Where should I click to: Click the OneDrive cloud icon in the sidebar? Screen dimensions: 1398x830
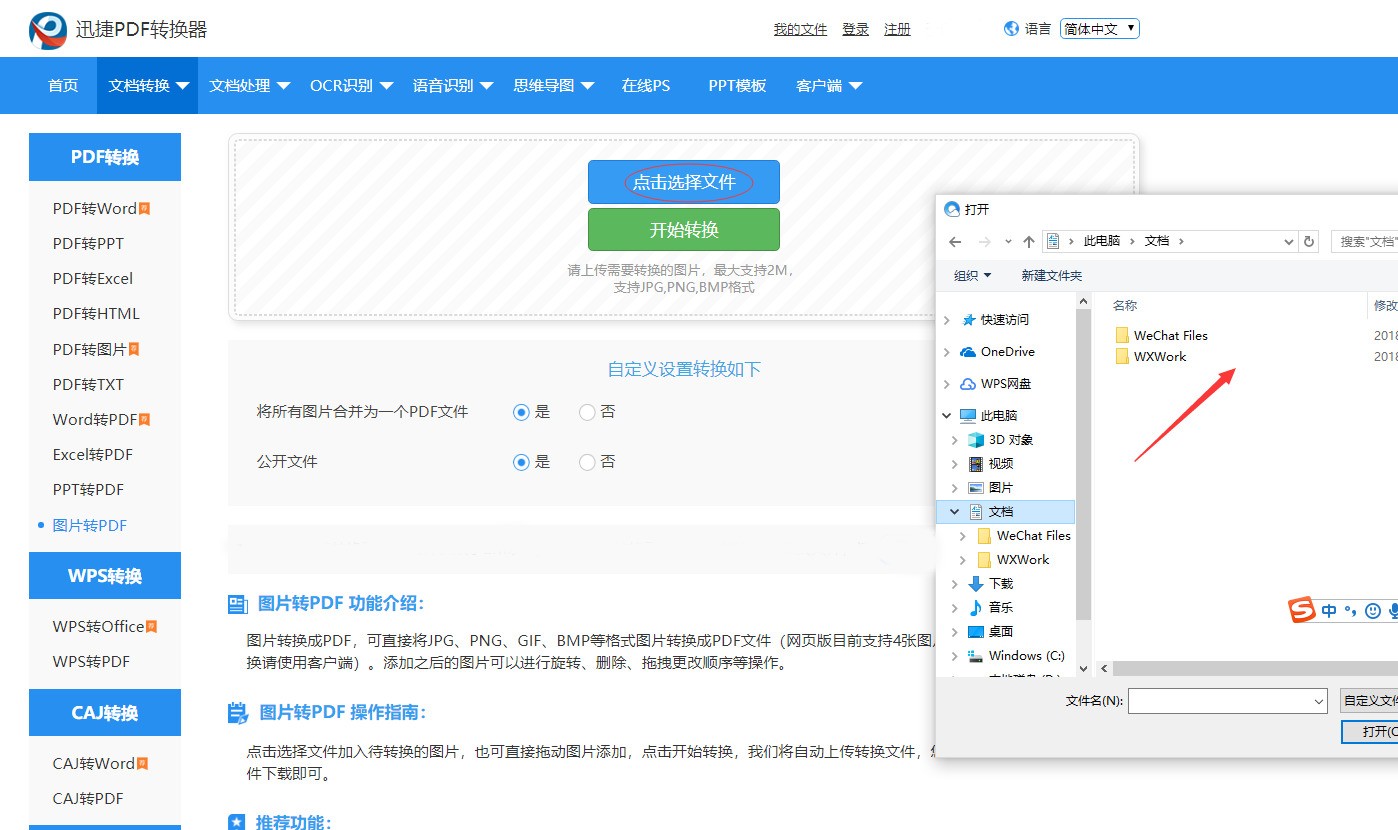[x=968, y=352]
